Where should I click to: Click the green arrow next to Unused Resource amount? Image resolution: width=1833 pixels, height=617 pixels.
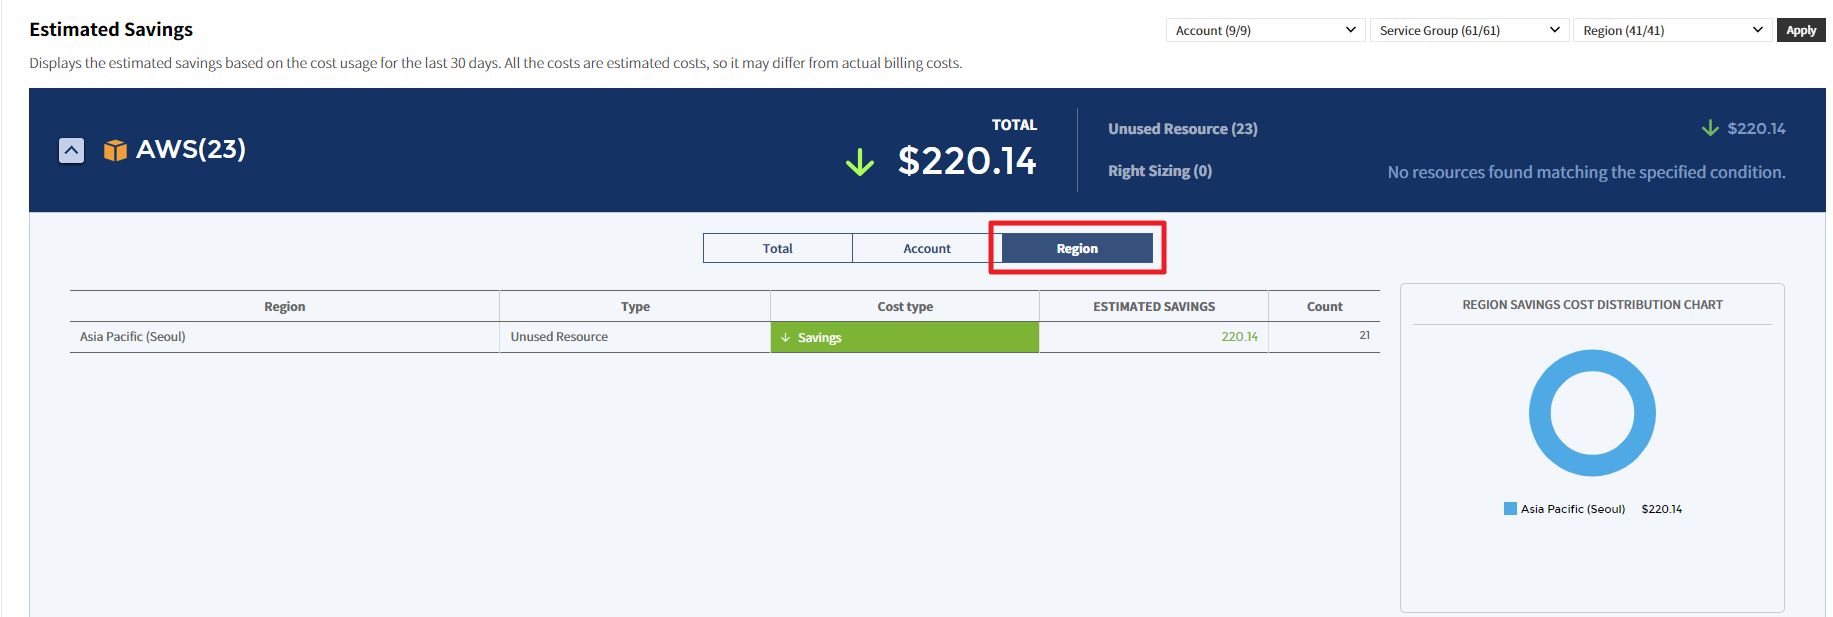pos(1710,128)
